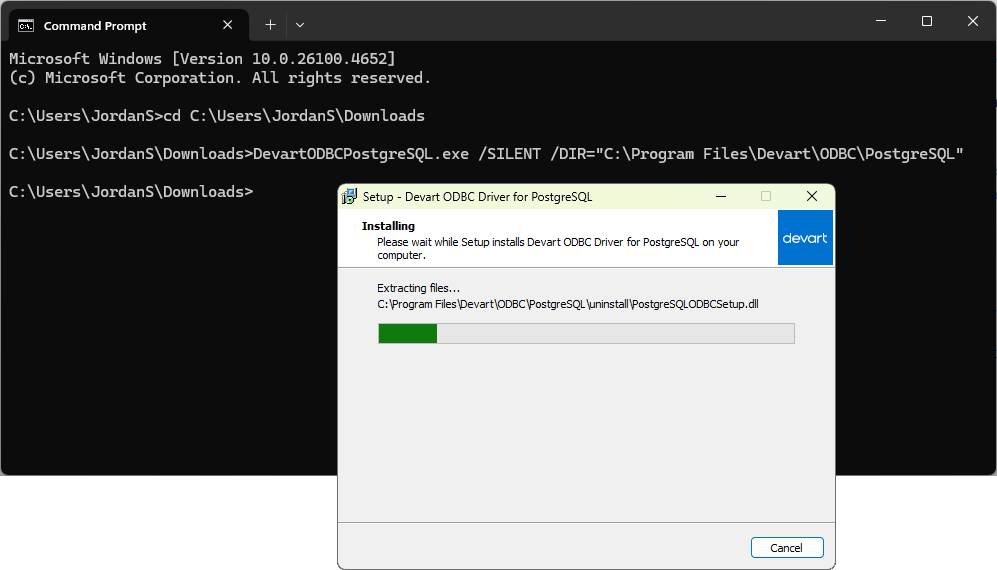997x570 pixels.
Task: Click the 'cd C:\Users\JordanS\Downloads' command line
Action: (x=217, y=116)
